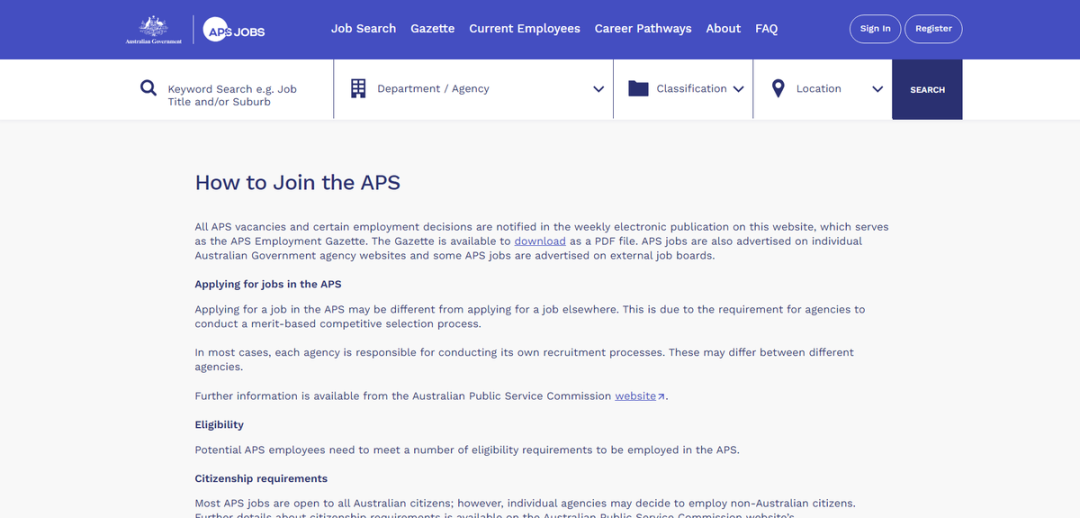Click the Department / Agency label
1080x518 pixels.
[433, 88]
